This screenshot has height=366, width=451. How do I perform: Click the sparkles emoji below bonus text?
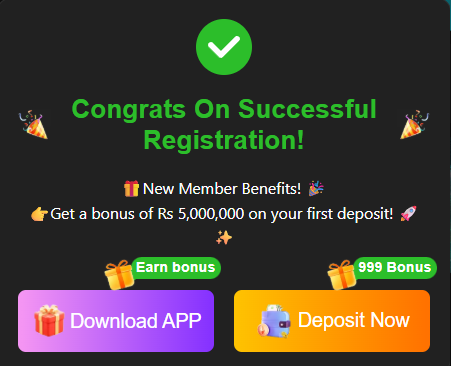click(x=224, y=238)
